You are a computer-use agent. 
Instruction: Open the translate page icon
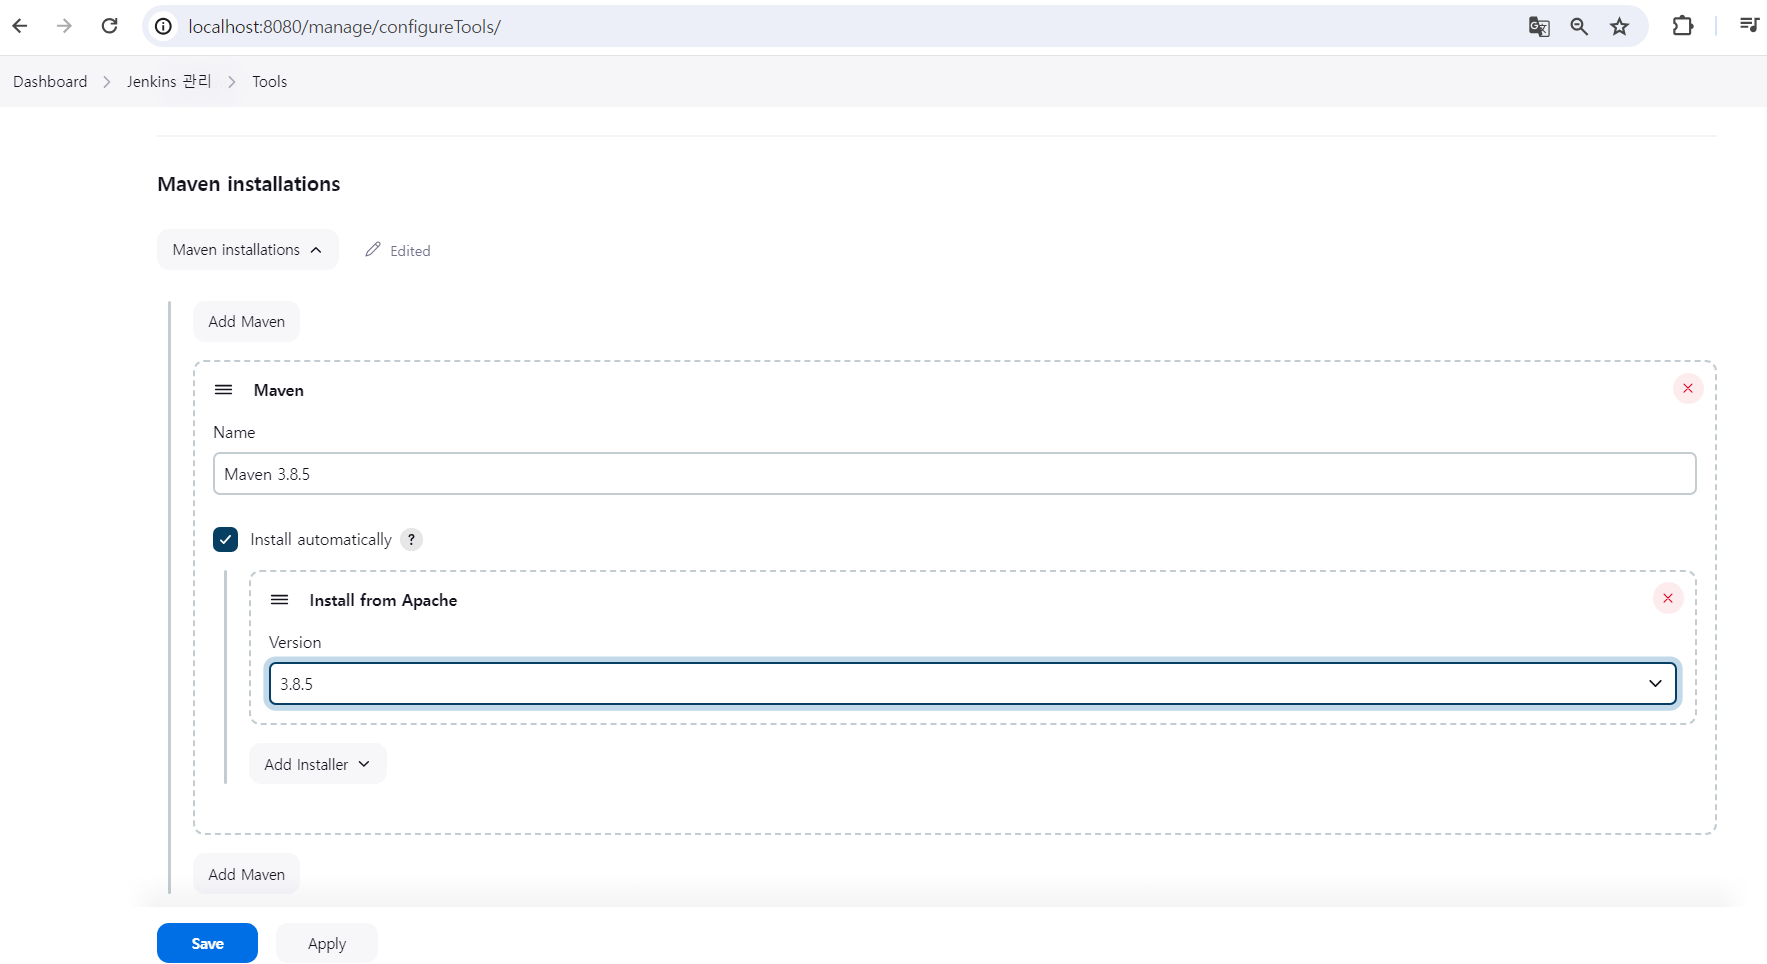(x=1539, y=27)
